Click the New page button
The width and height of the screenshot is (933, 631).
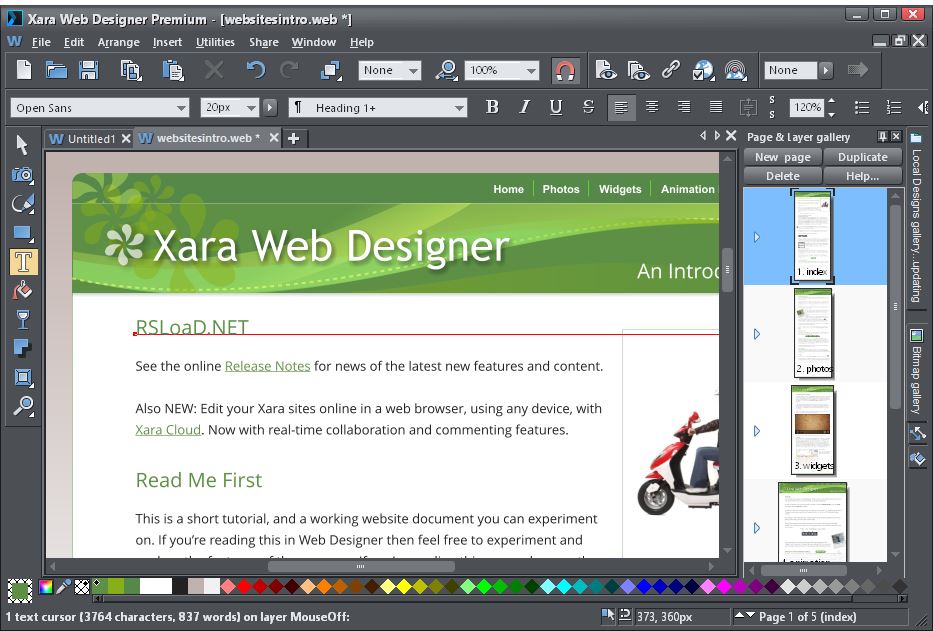coord(782,157)
